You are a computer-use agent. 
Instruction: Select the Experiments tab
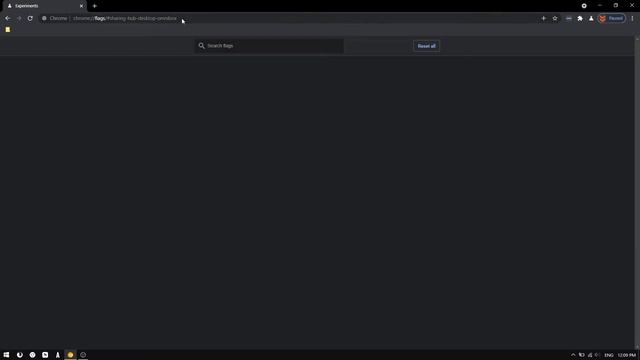[x=43, y=6]
